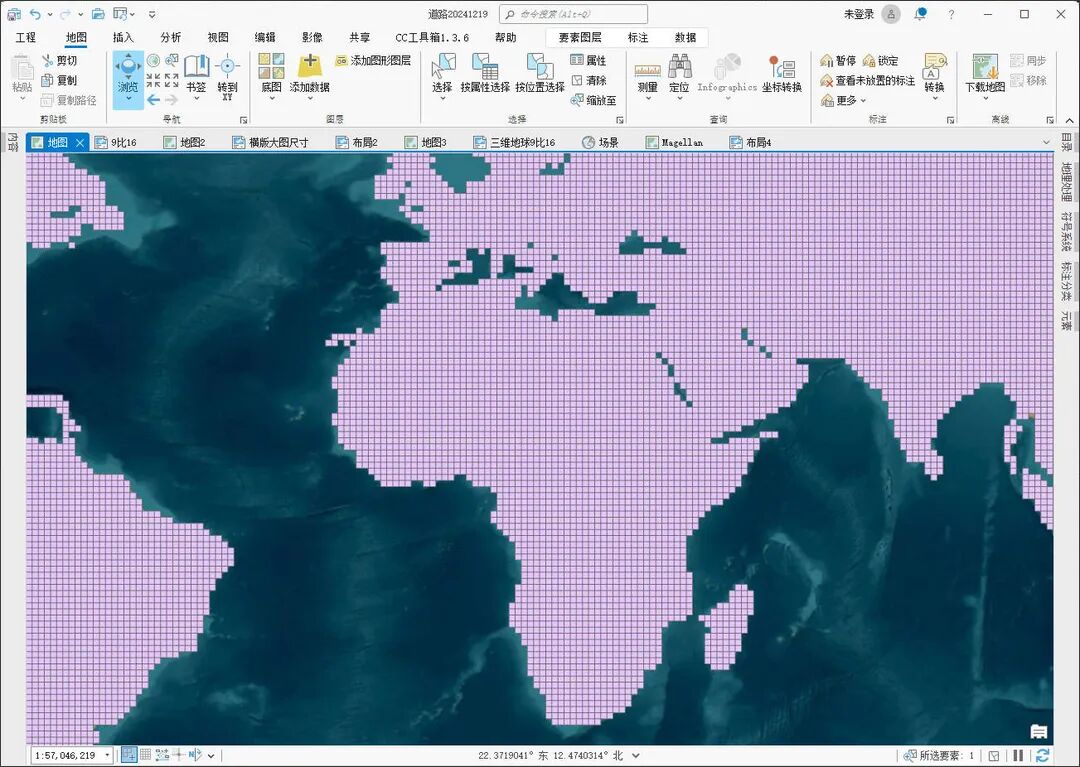Click the command search box
The width and height of the screenshot is (1080, 767).
click(573, 14)
